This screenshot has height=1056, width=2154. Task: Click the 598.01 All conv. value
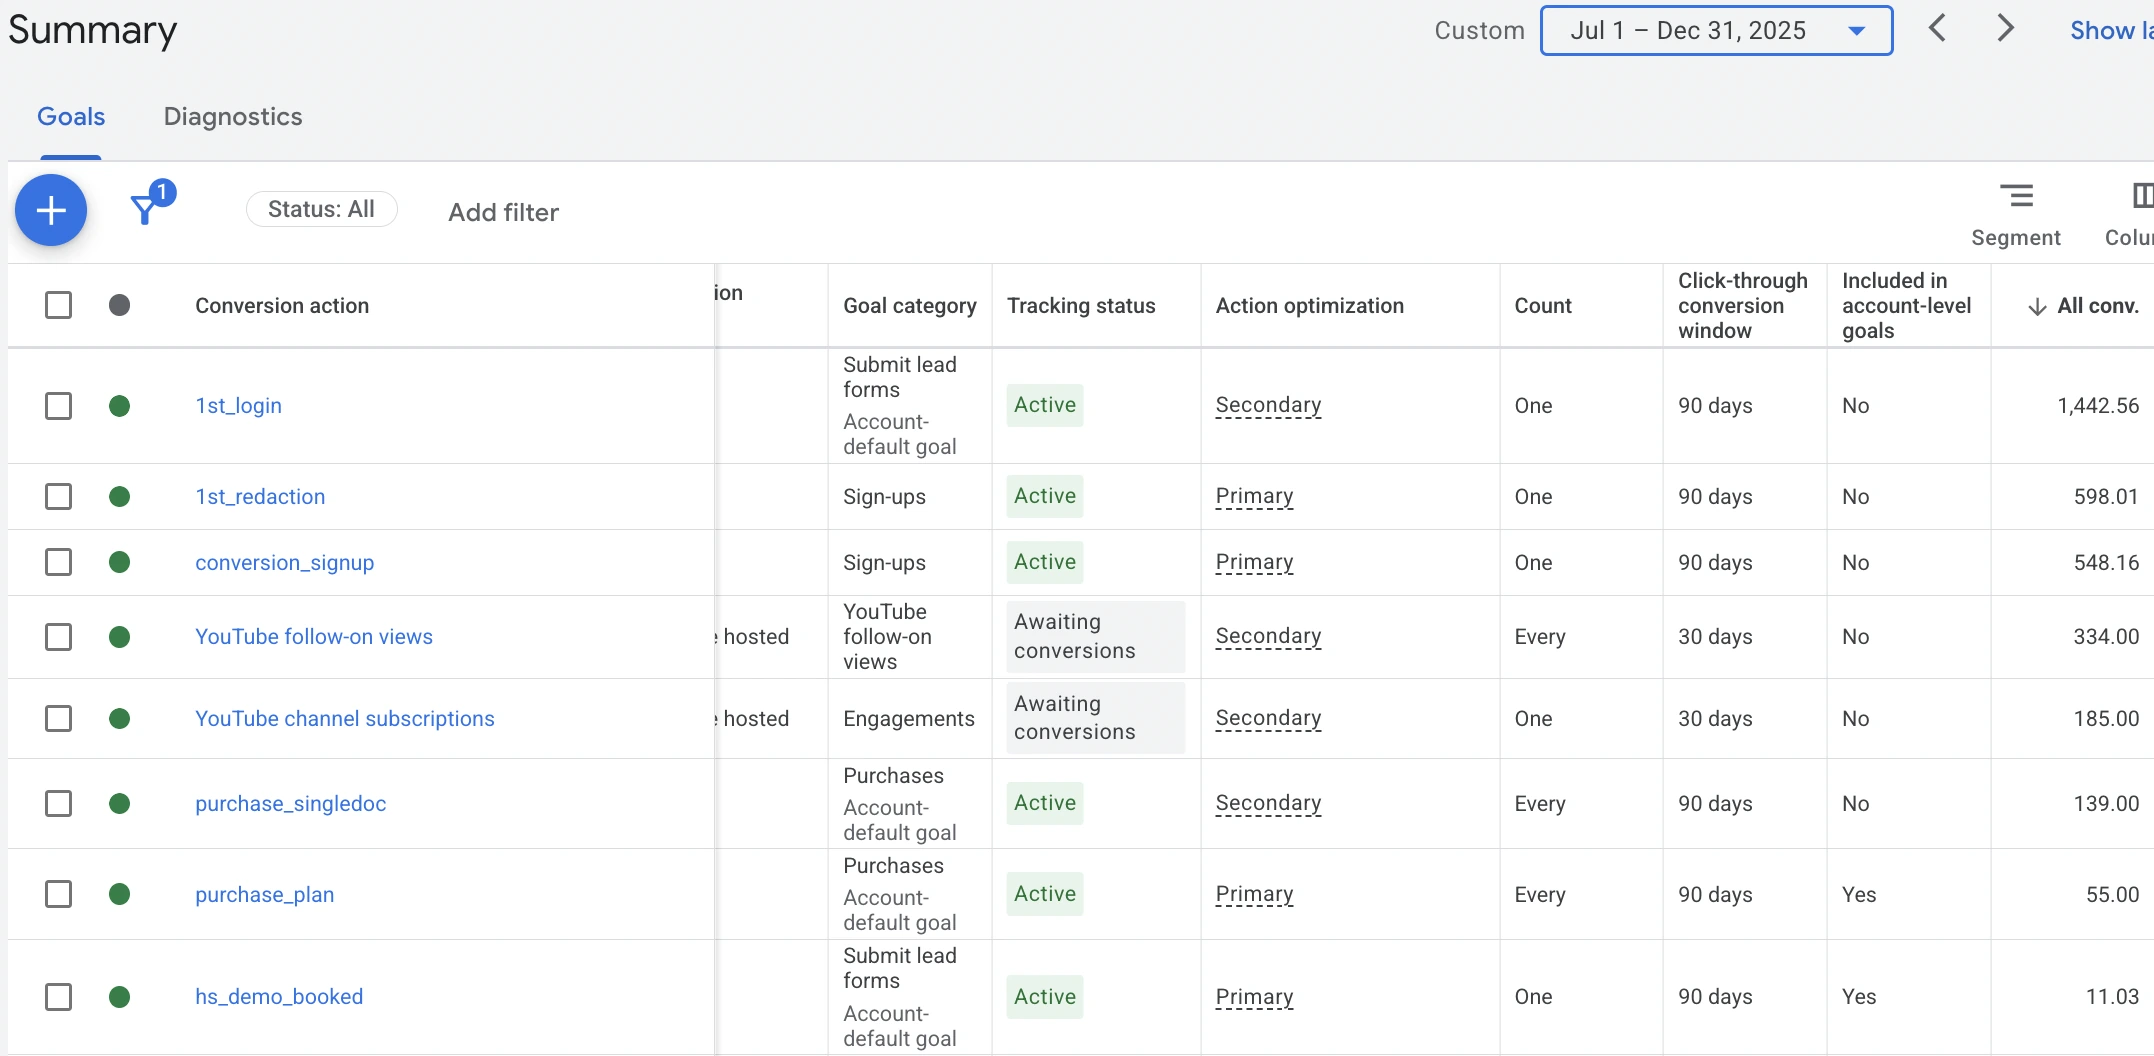coord(2105,496)
